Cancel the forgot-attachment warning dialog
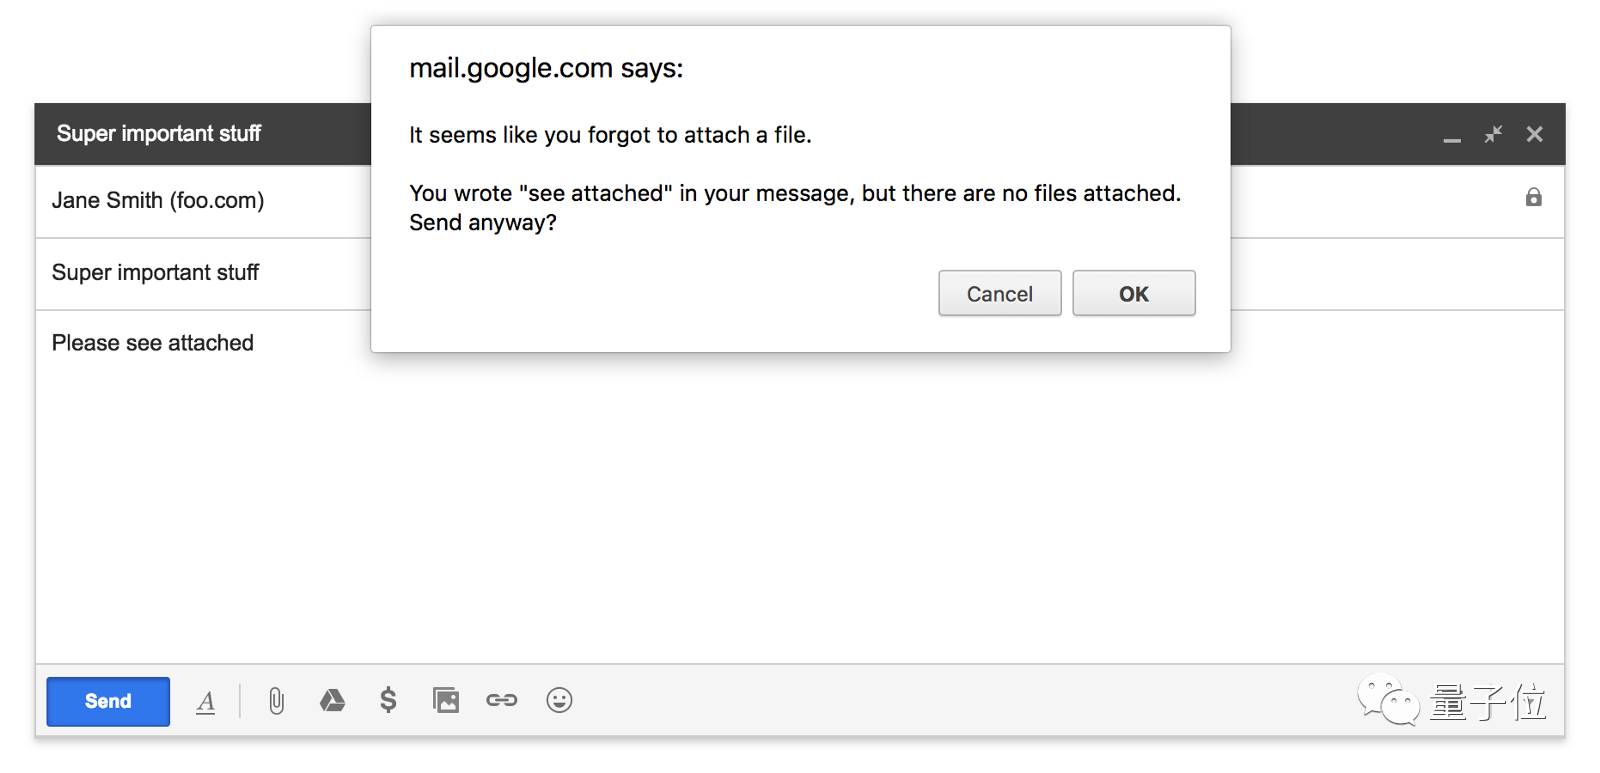 tap(999, 294)
